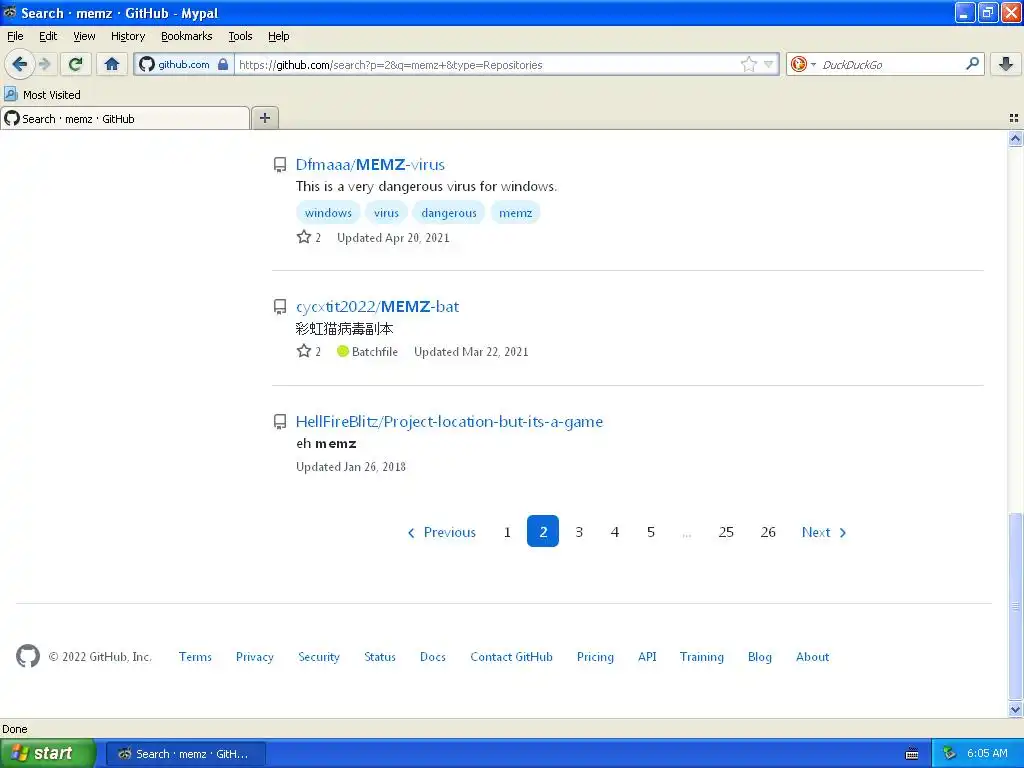Open the URL history dropdown arrow
1024x768 pixels.
tap(769, 64)
